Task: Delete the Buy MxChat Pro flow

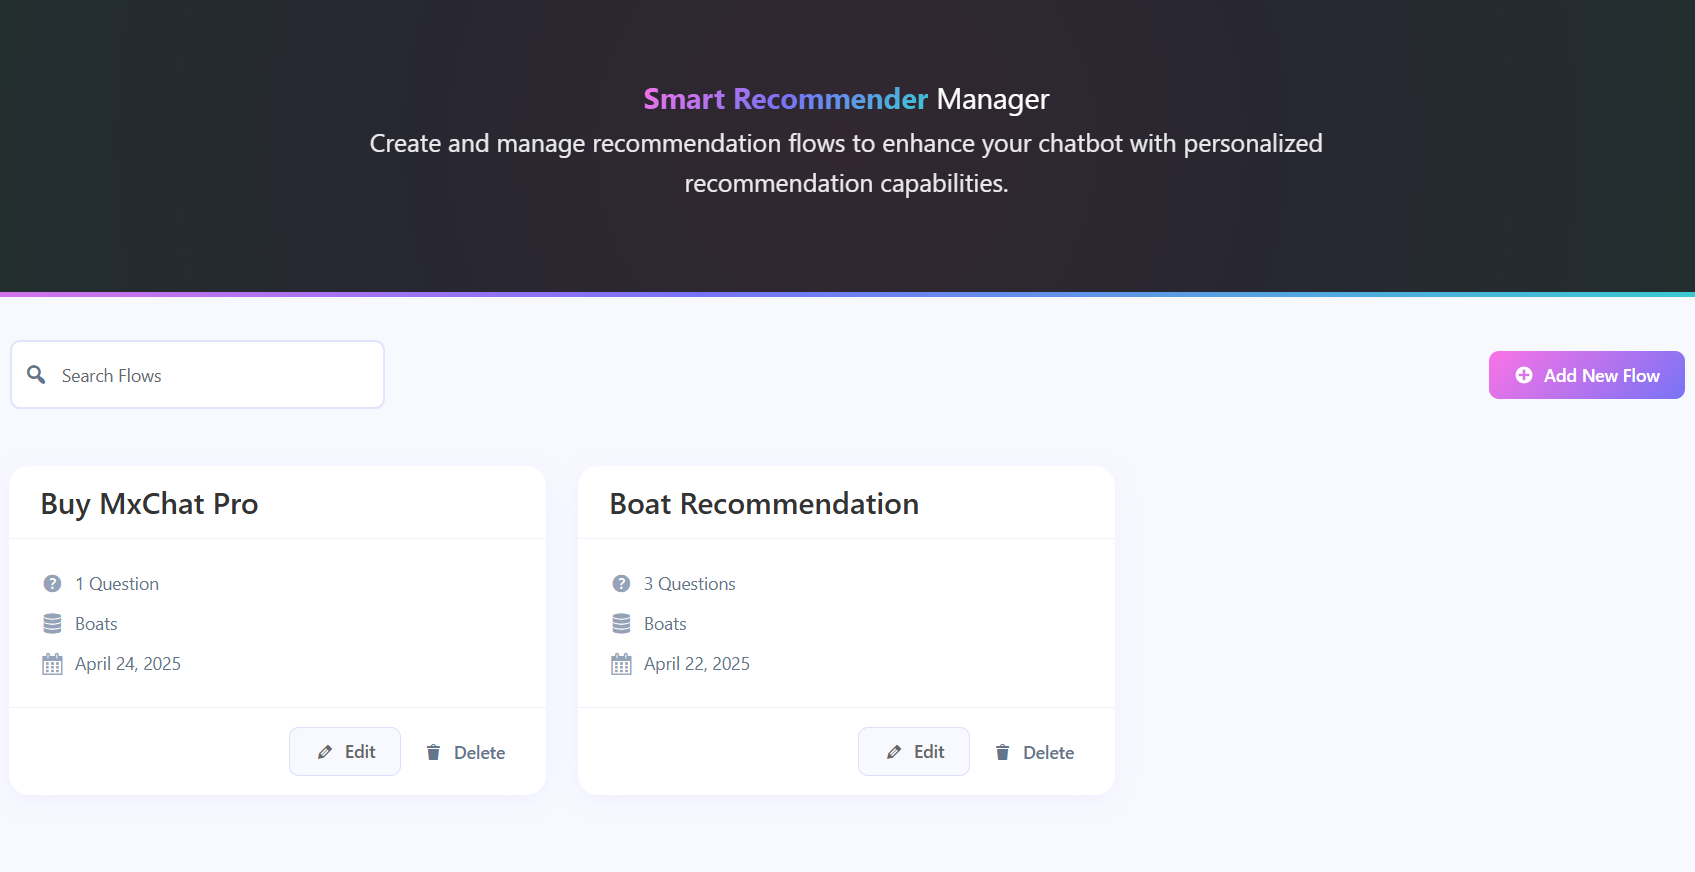Action: click(x=465, y=752)
